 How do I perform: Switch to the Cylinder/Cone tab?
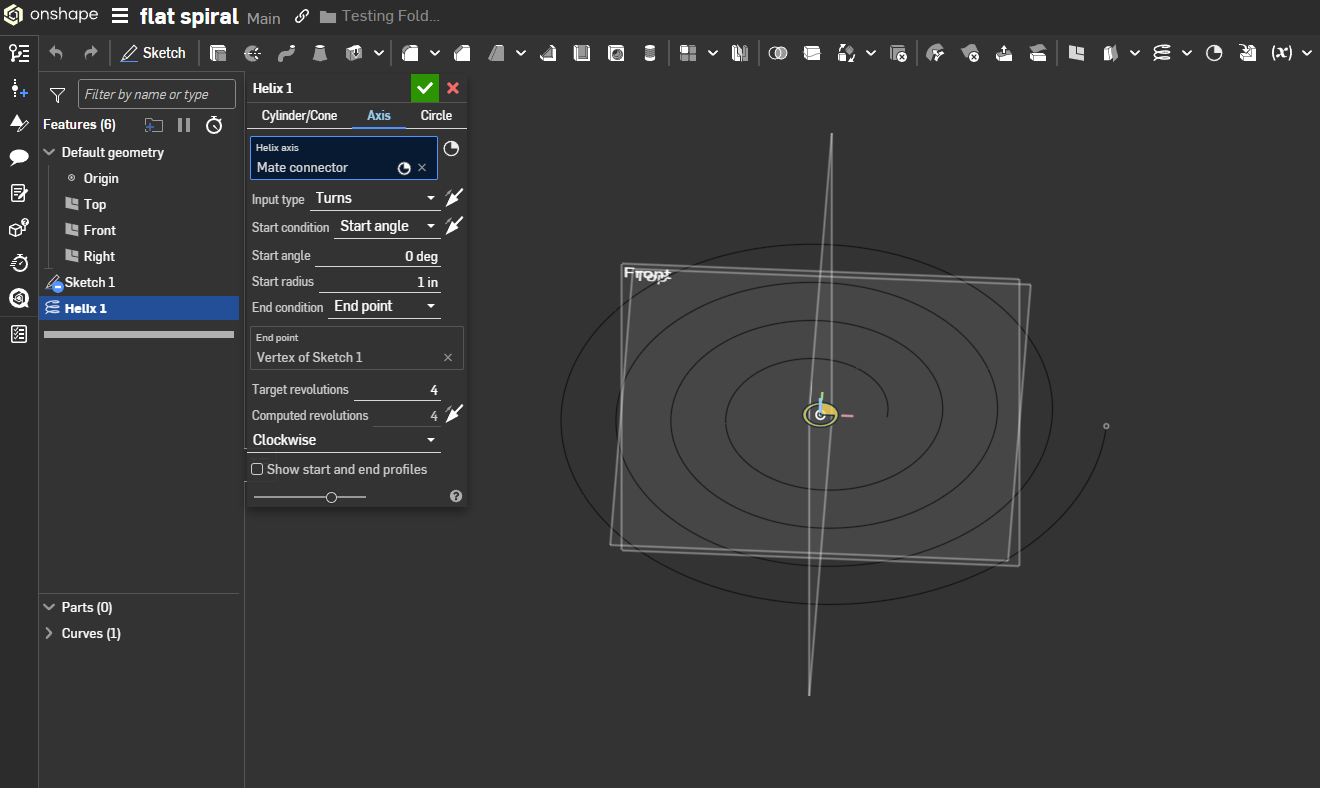(x=299, y=116)
